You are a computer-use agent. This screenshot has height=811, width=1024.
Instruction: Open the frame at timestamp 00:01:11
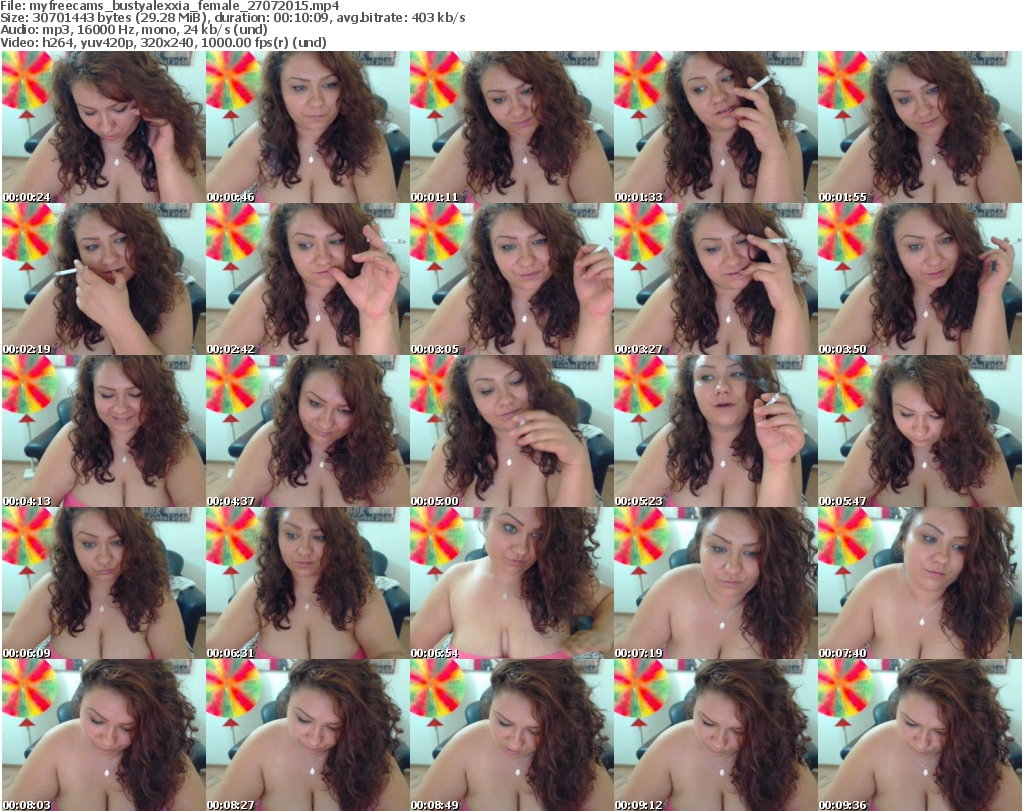511,127
